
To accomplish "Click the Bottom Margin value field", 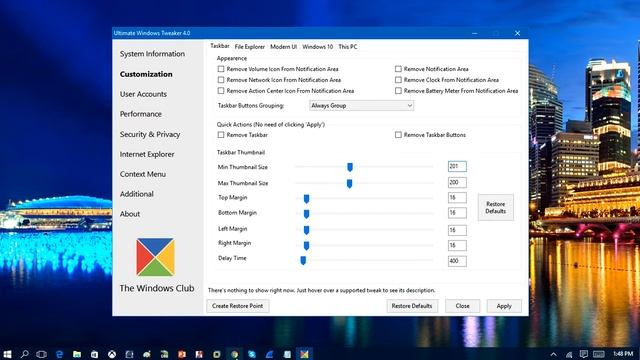I will (x=457, y=213).
